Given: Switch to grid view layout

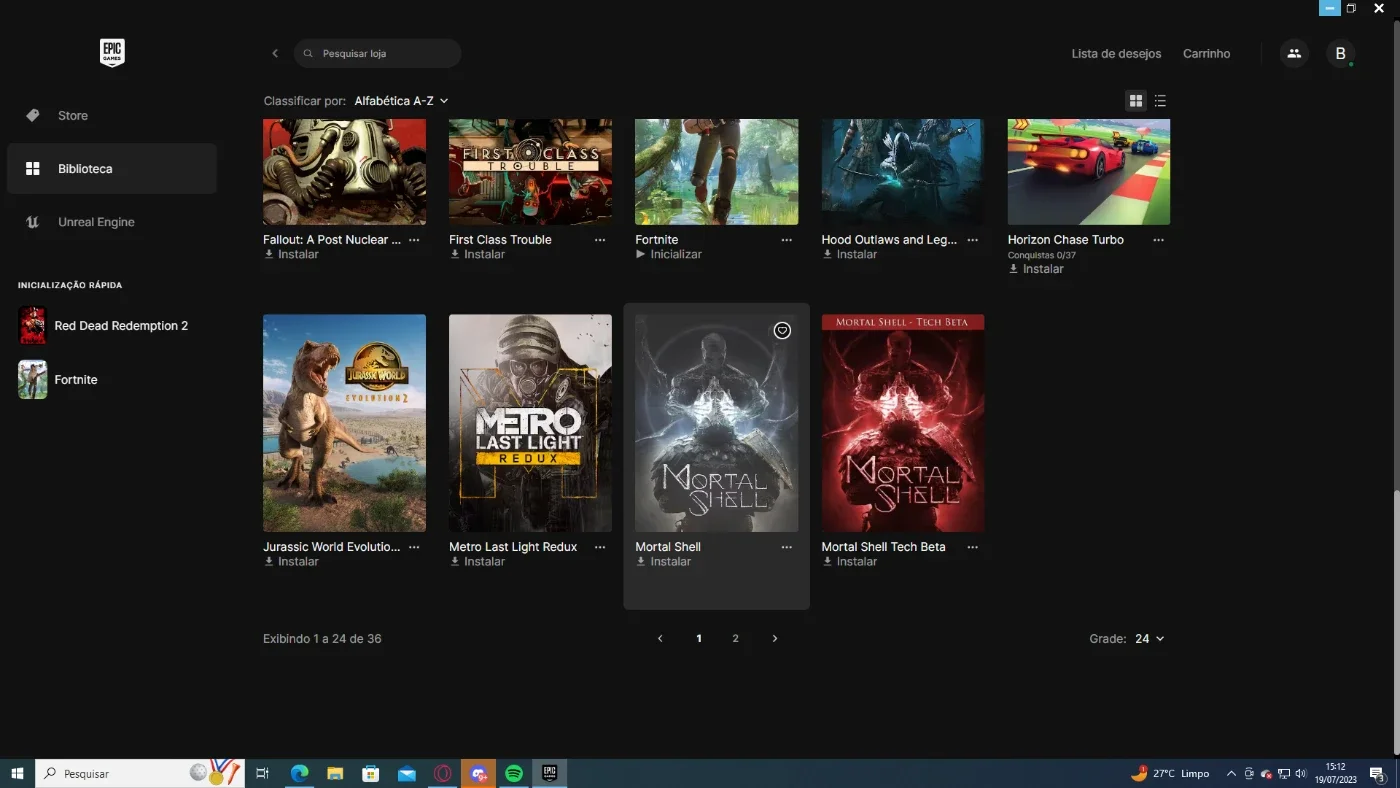Looking at the screenshot, I should [1135, 101].
